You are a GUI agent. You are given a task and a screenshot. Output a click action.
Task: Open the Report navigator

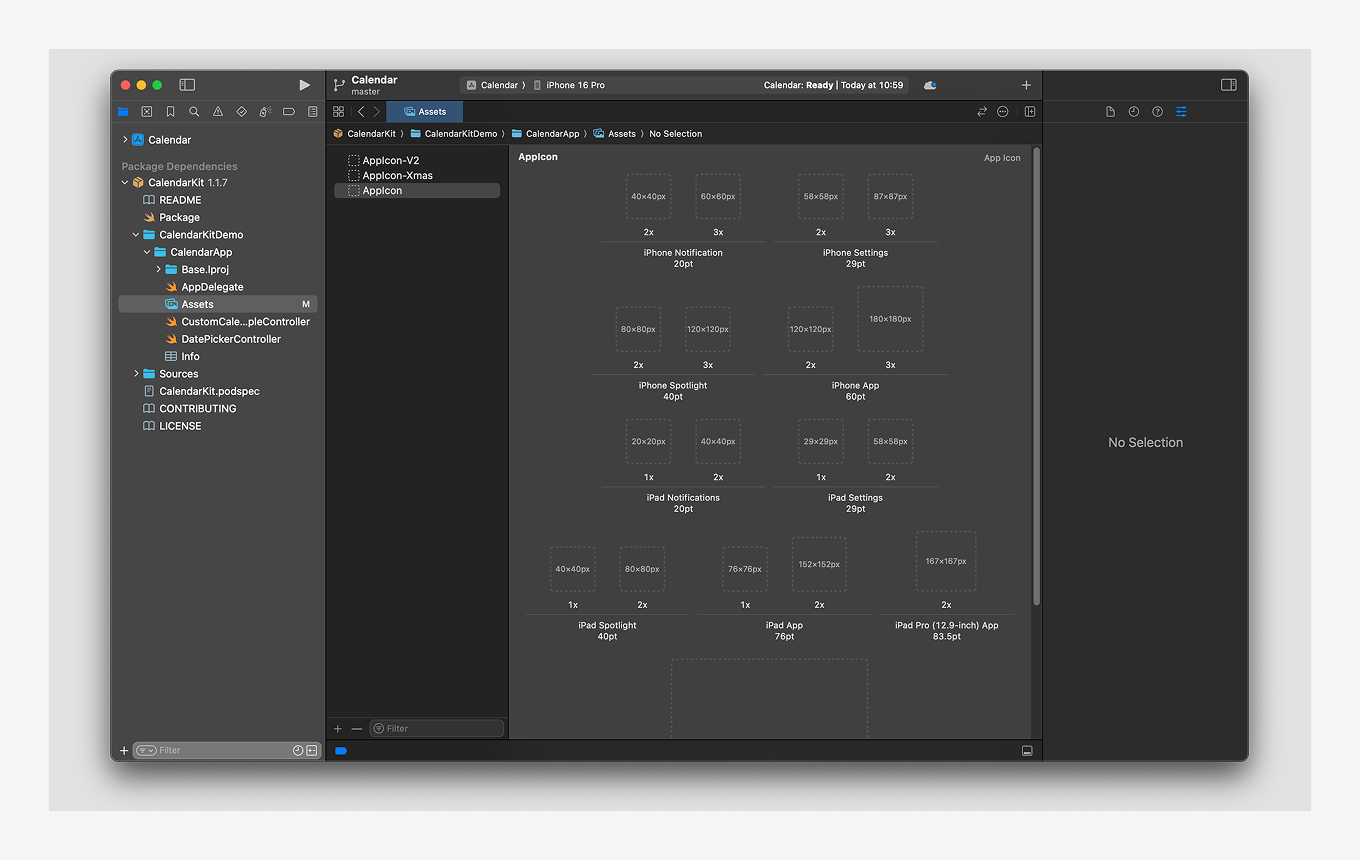(x=312, y=112)
